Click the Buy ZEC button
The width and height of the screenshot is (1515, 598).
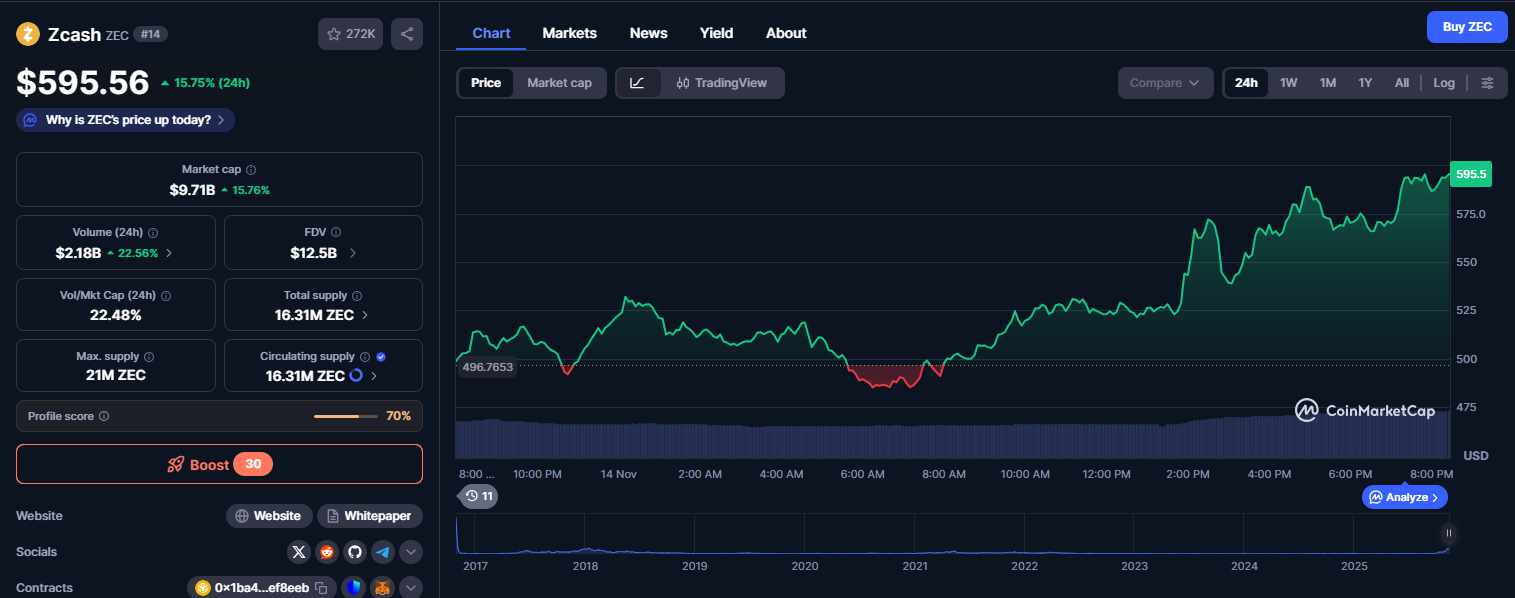click(1467, 27)
